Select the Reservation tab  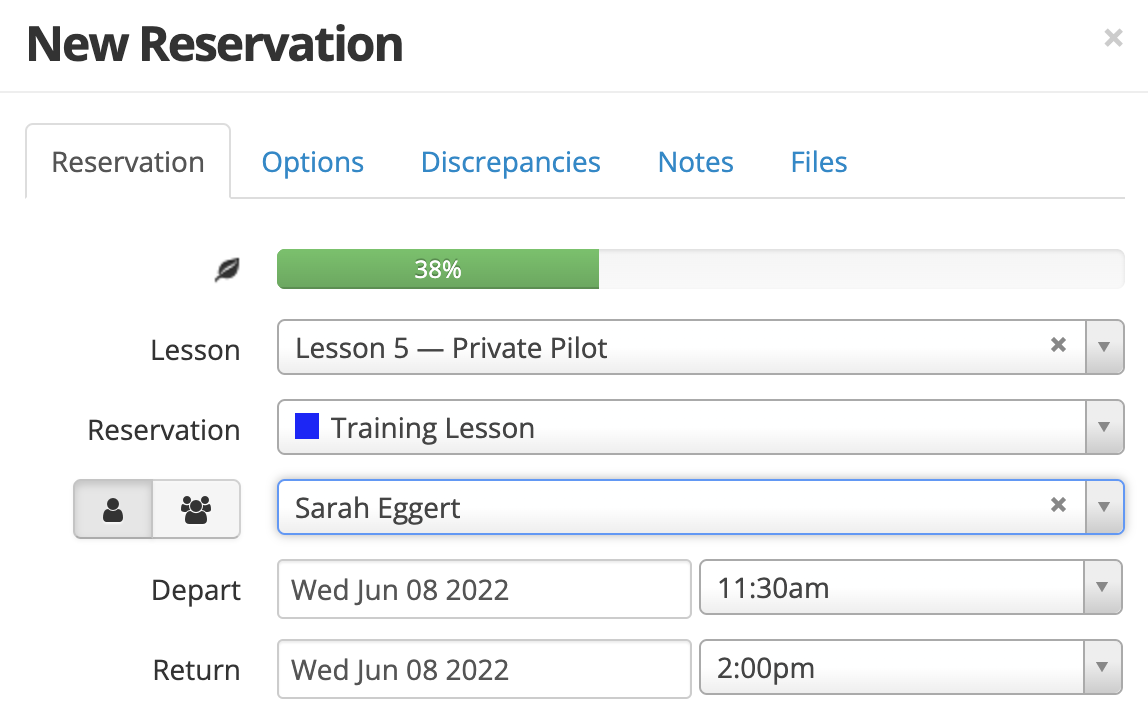click(x=128, y=162)
